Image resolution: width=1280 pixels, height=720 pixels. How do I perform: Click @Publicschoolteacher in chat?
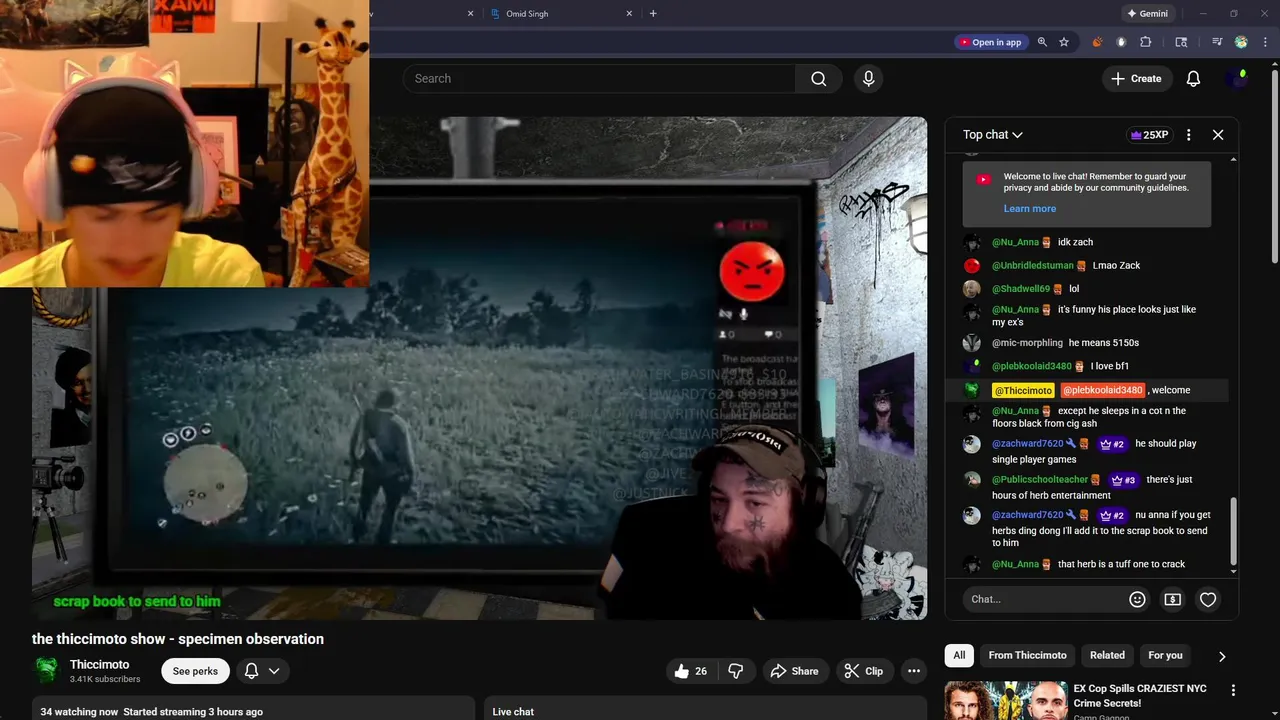[x=1040, y=479]
